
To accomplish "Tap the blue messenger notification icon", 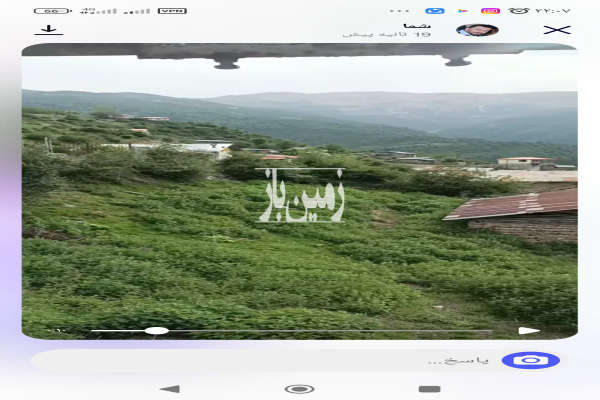I will (434, 10).
